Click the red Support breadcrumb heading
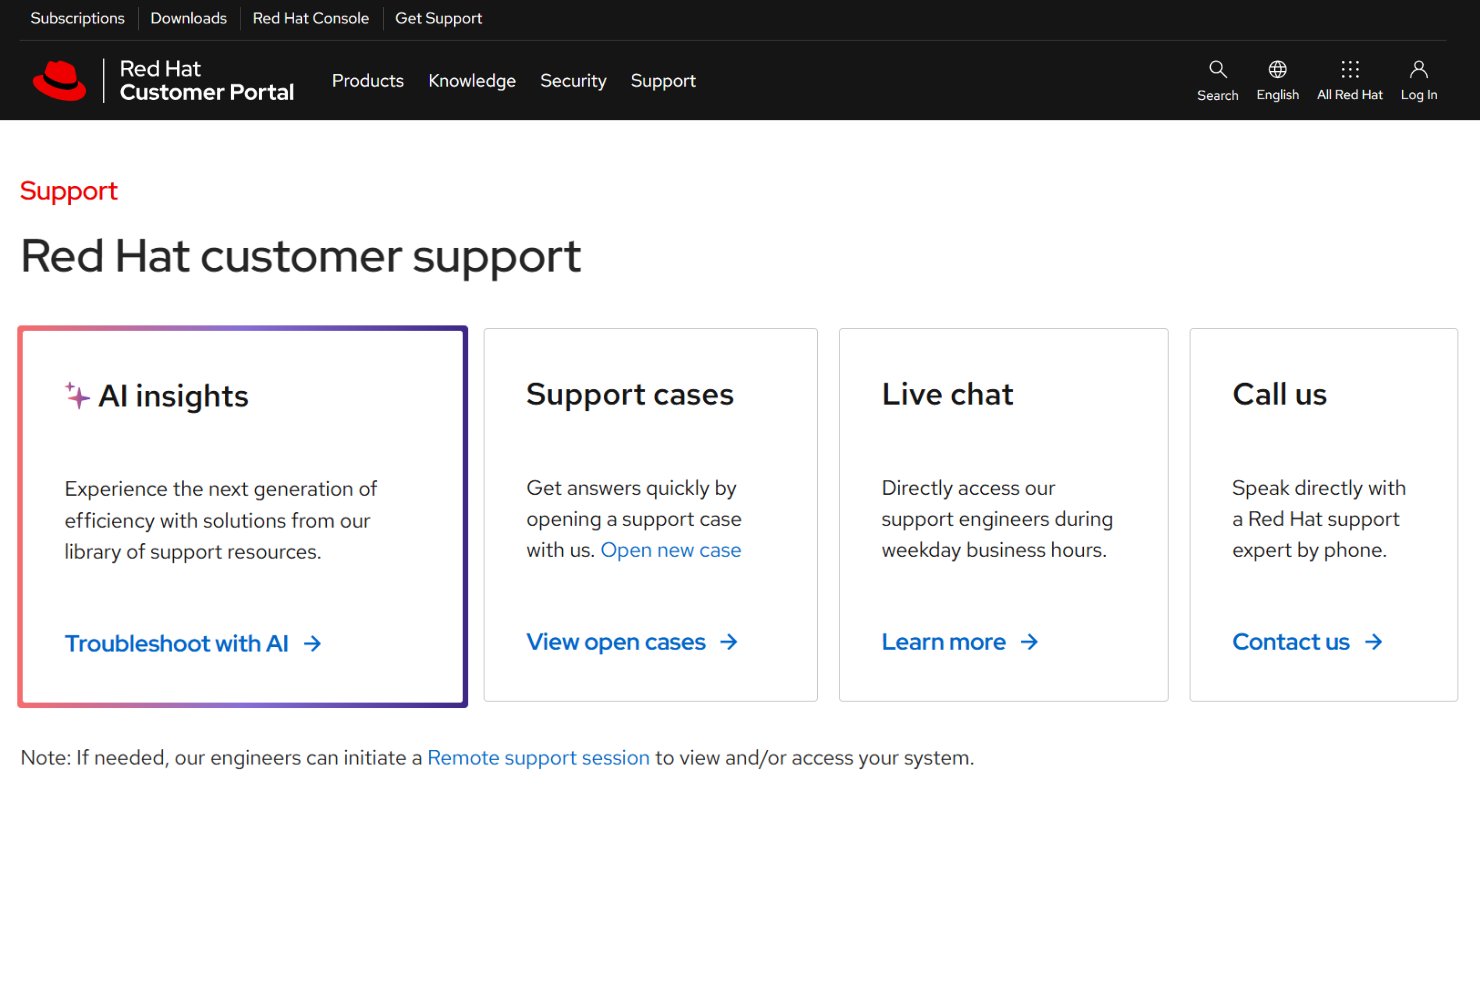Screen dimensions: 1480x987 [69, 191]
